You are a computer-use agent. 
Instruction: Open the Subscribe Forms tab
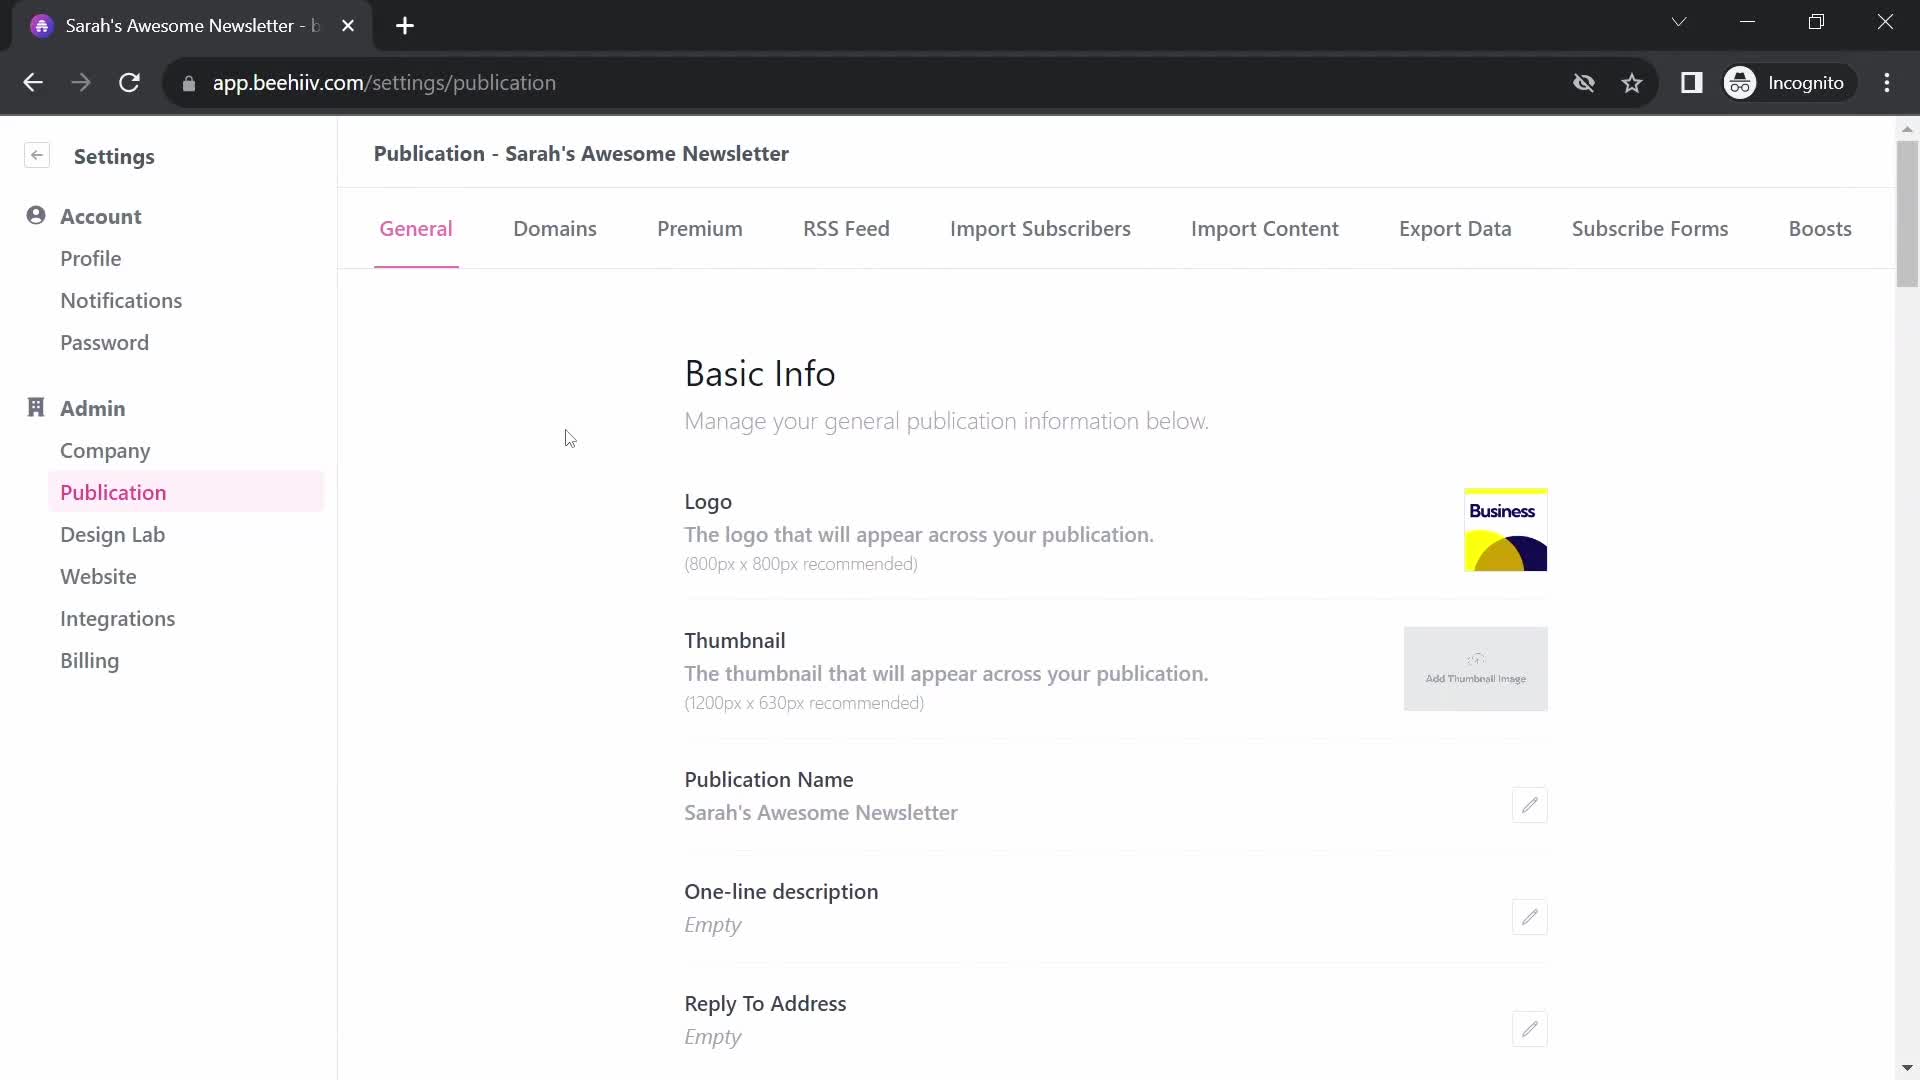click(x=1650, y=228)
